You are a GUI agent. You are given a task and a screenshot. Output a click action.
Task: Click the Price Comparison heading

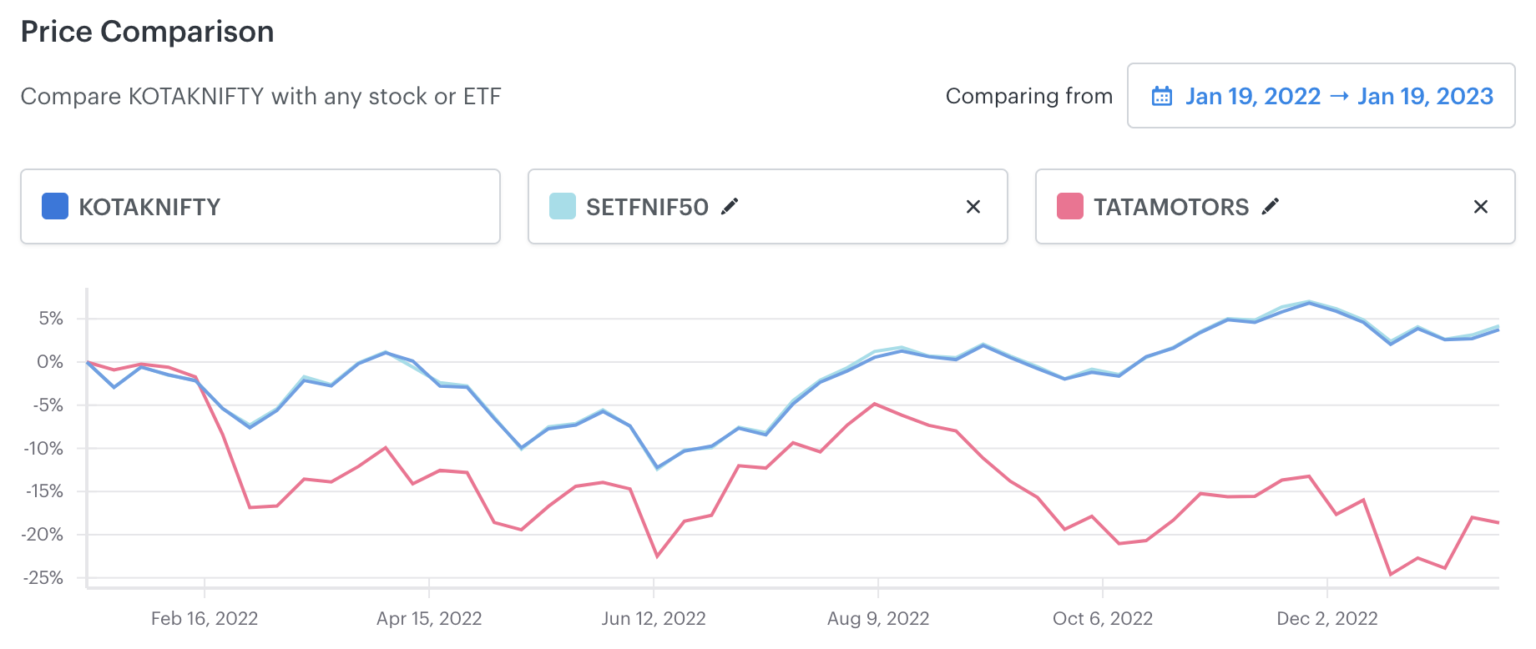click(147, 32)
